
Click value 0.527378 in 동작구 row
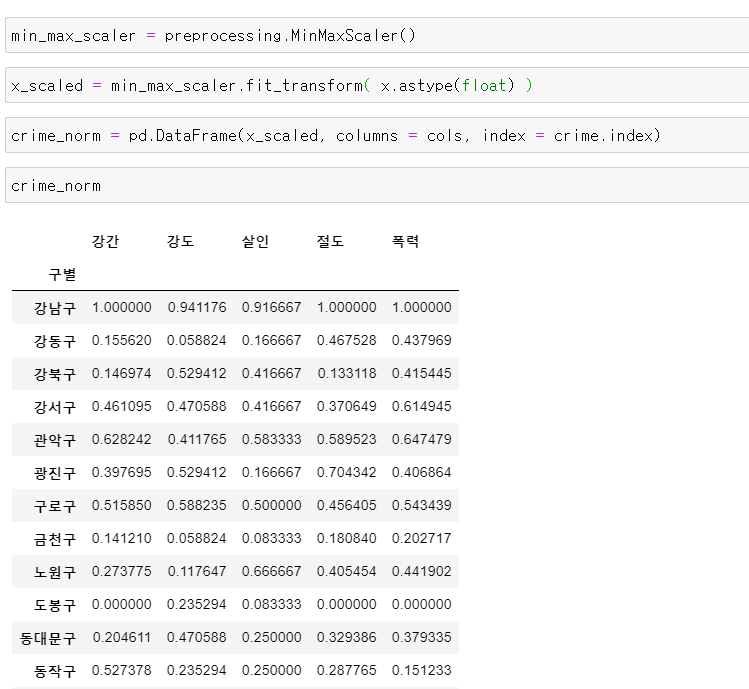tap(122, 670)
